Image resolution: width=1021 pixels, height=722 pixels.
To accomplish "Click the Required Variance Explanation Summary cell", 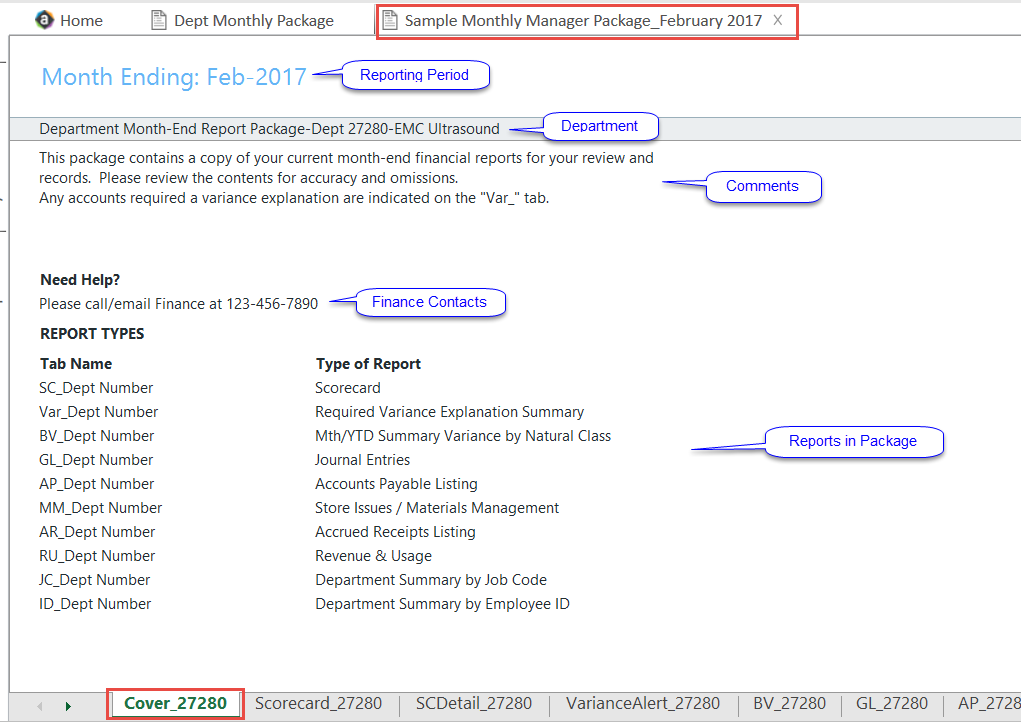I will (x=449, y=412).
